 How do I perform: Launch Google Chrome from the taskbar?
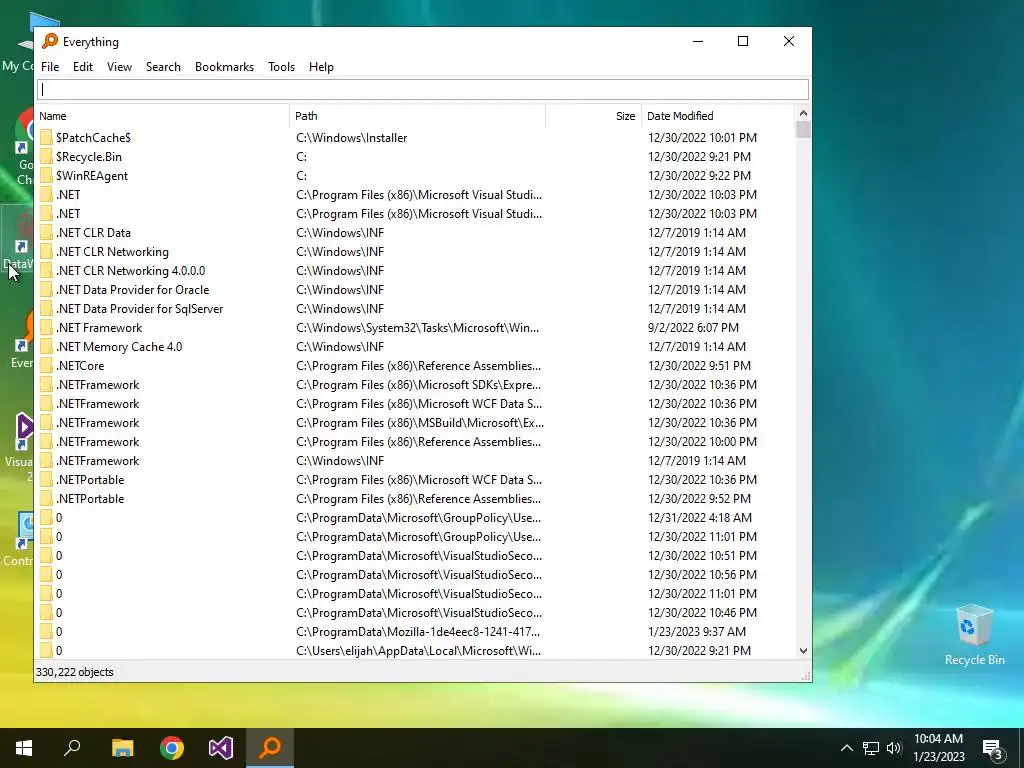(172, 748)
